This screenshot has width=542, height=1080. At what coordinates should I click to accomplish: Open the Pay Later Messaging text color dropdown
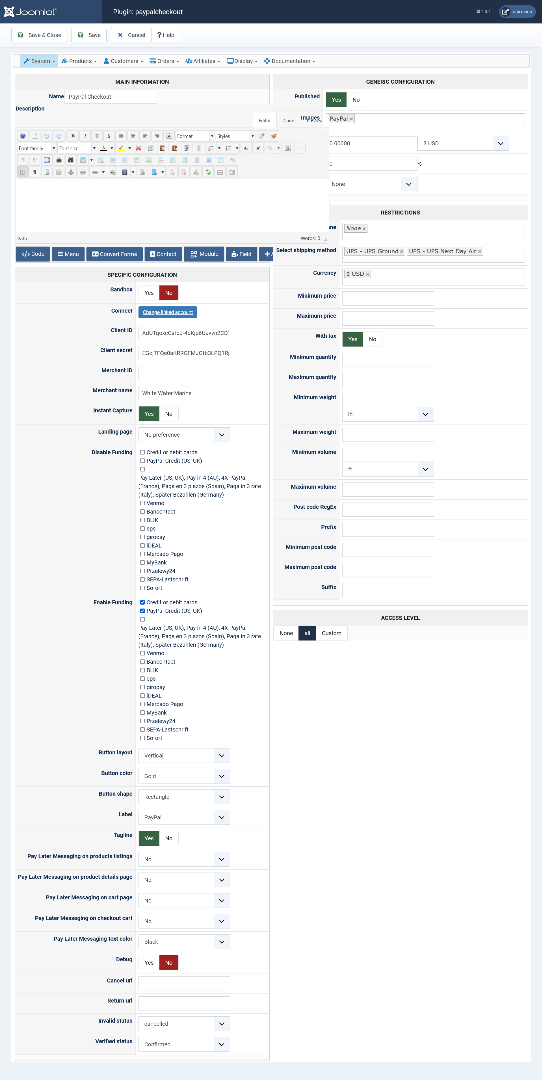(x=184, y=941)
